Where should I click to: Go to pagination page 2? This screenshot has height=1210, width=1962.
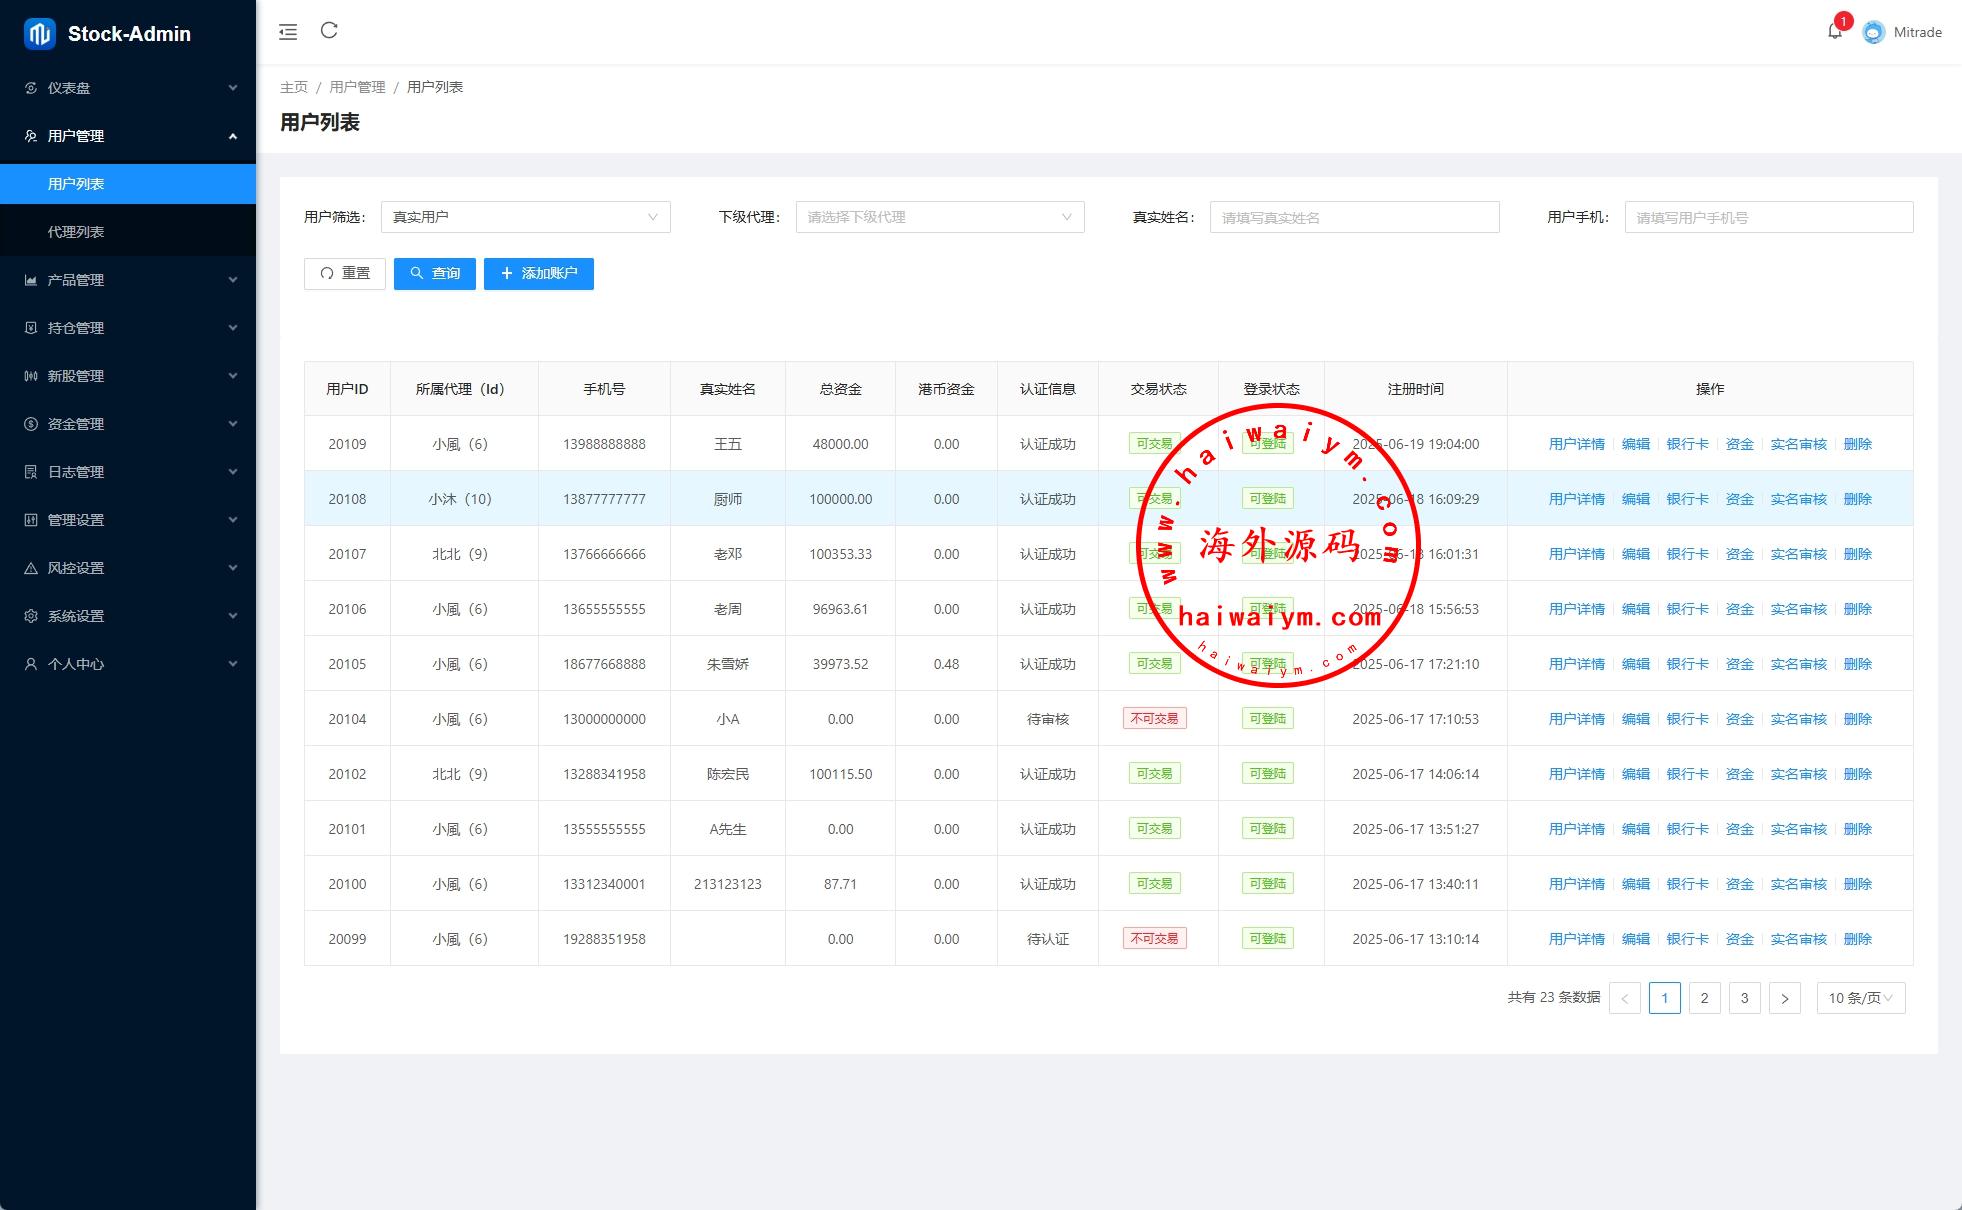click(1704, 998)
